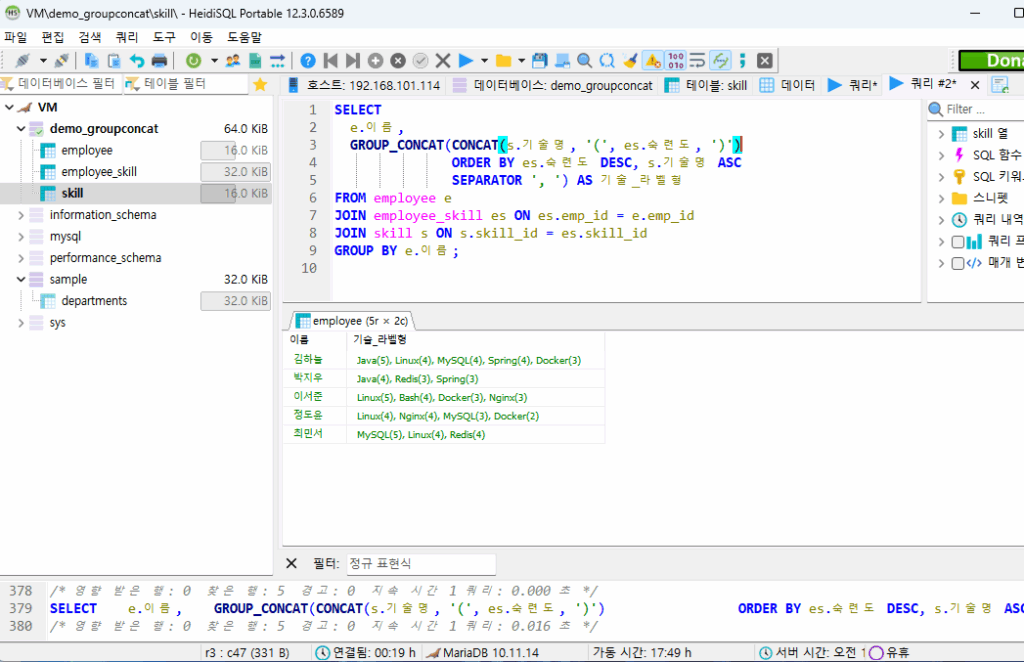Click the green semicolon toolbar icon
1024x662 pixels.
click(x=743, y=61)
